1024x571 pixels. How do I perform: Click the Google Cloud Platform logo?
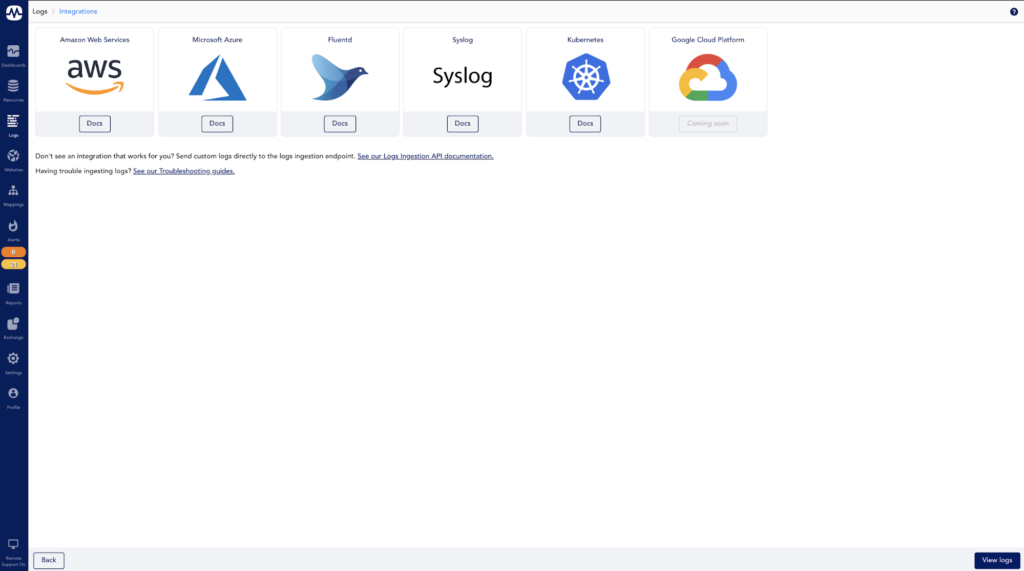coord(708,78)
